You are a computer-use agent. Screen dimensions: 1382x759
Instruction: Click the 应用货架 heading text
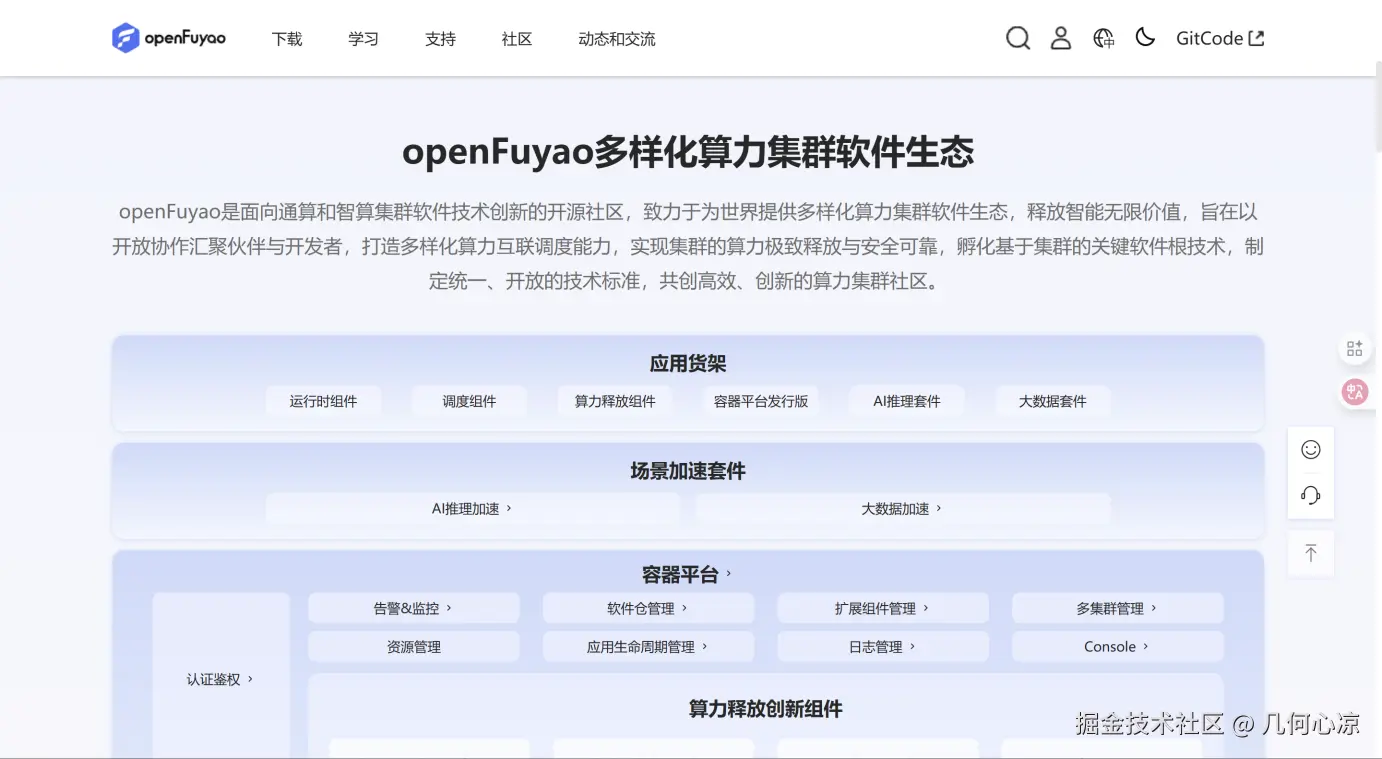(688, 364)
